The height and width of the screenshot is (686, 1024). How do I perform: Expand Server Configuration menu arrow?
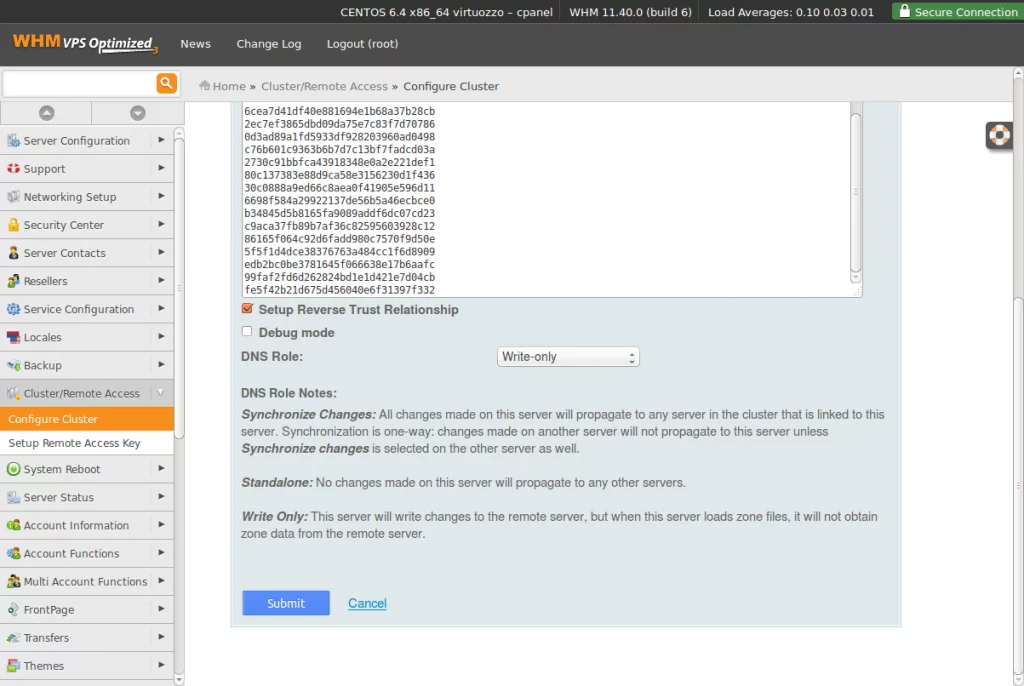[161, 140]
